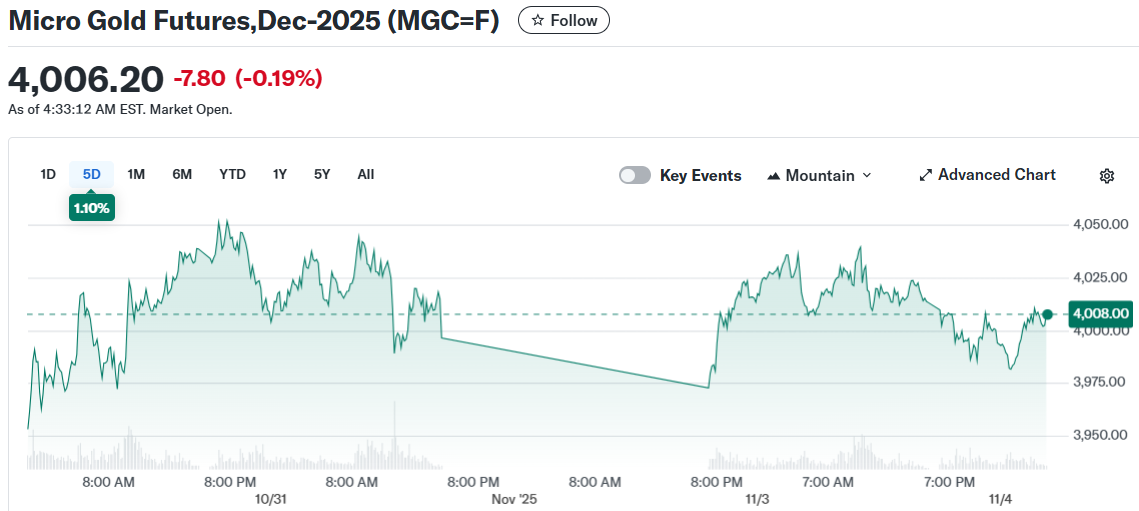Select the 1D time range tab
The height and width of the screenshot is (511, 1139).
48,174
